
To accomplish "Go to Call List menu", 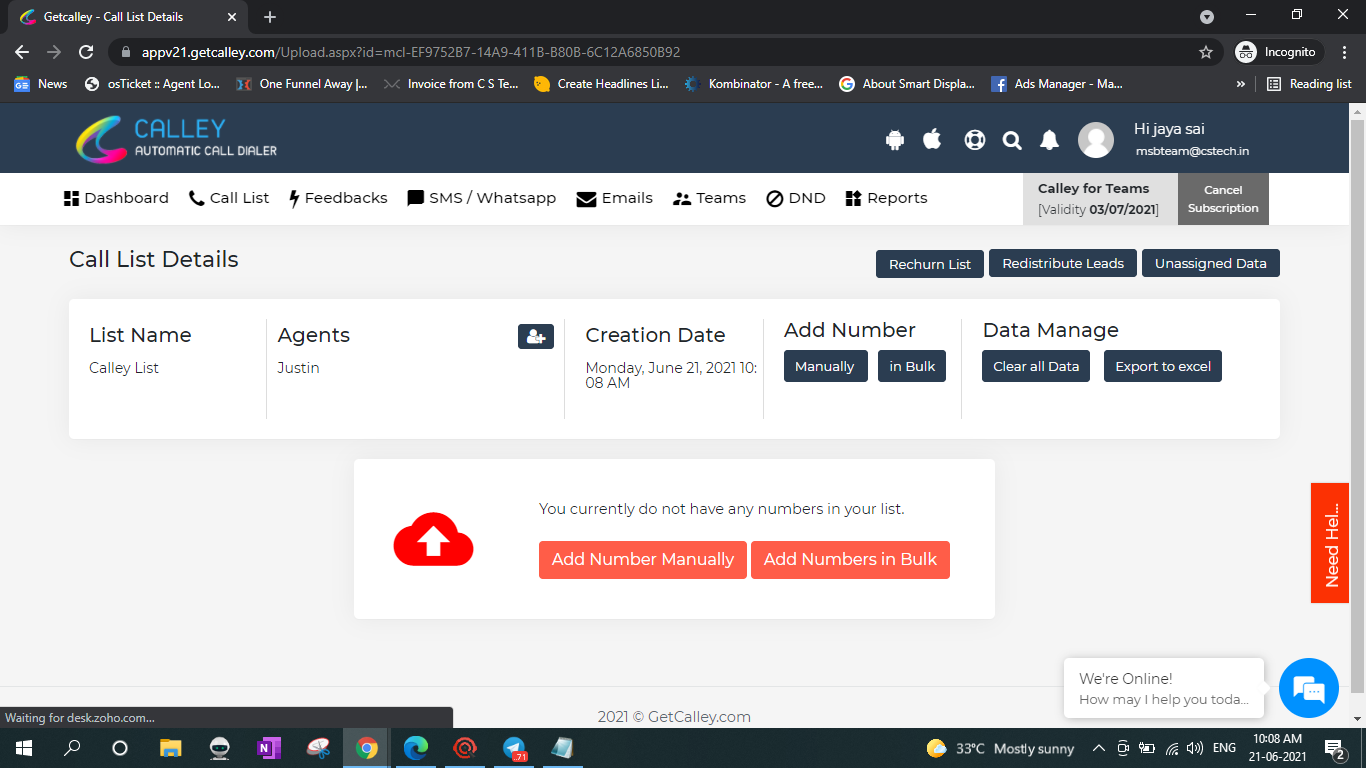I will pyautogui.click(x=229, y=198).
